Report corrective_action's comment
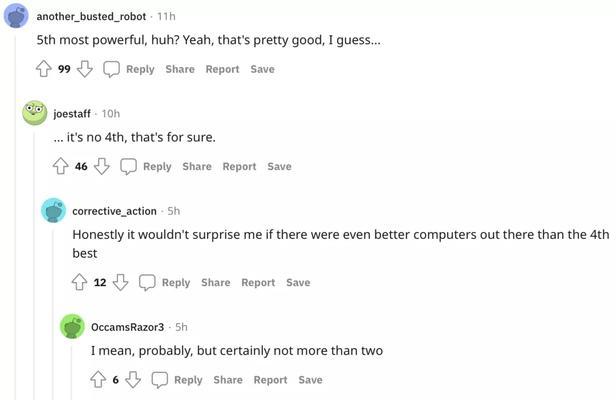The image size is (616, 400). point(258,283)
